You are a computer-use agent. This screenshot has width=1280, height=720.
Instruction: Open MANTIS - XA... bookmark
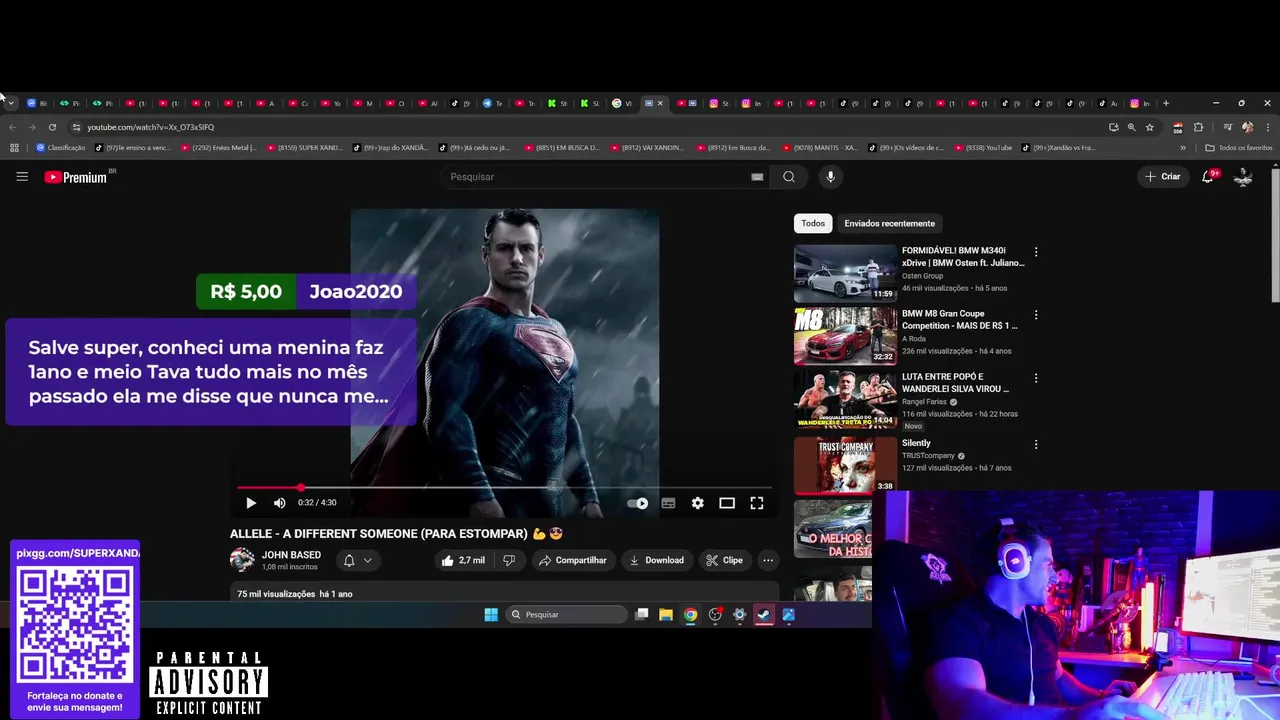coord(820,148)
